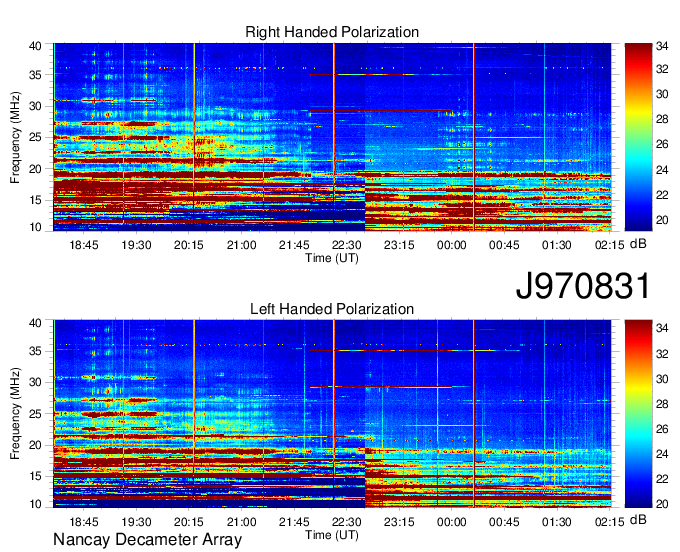The height and width of the screenshot is (552, 680).
Task: Select the J970831 observation label
Action: point(583,286)
